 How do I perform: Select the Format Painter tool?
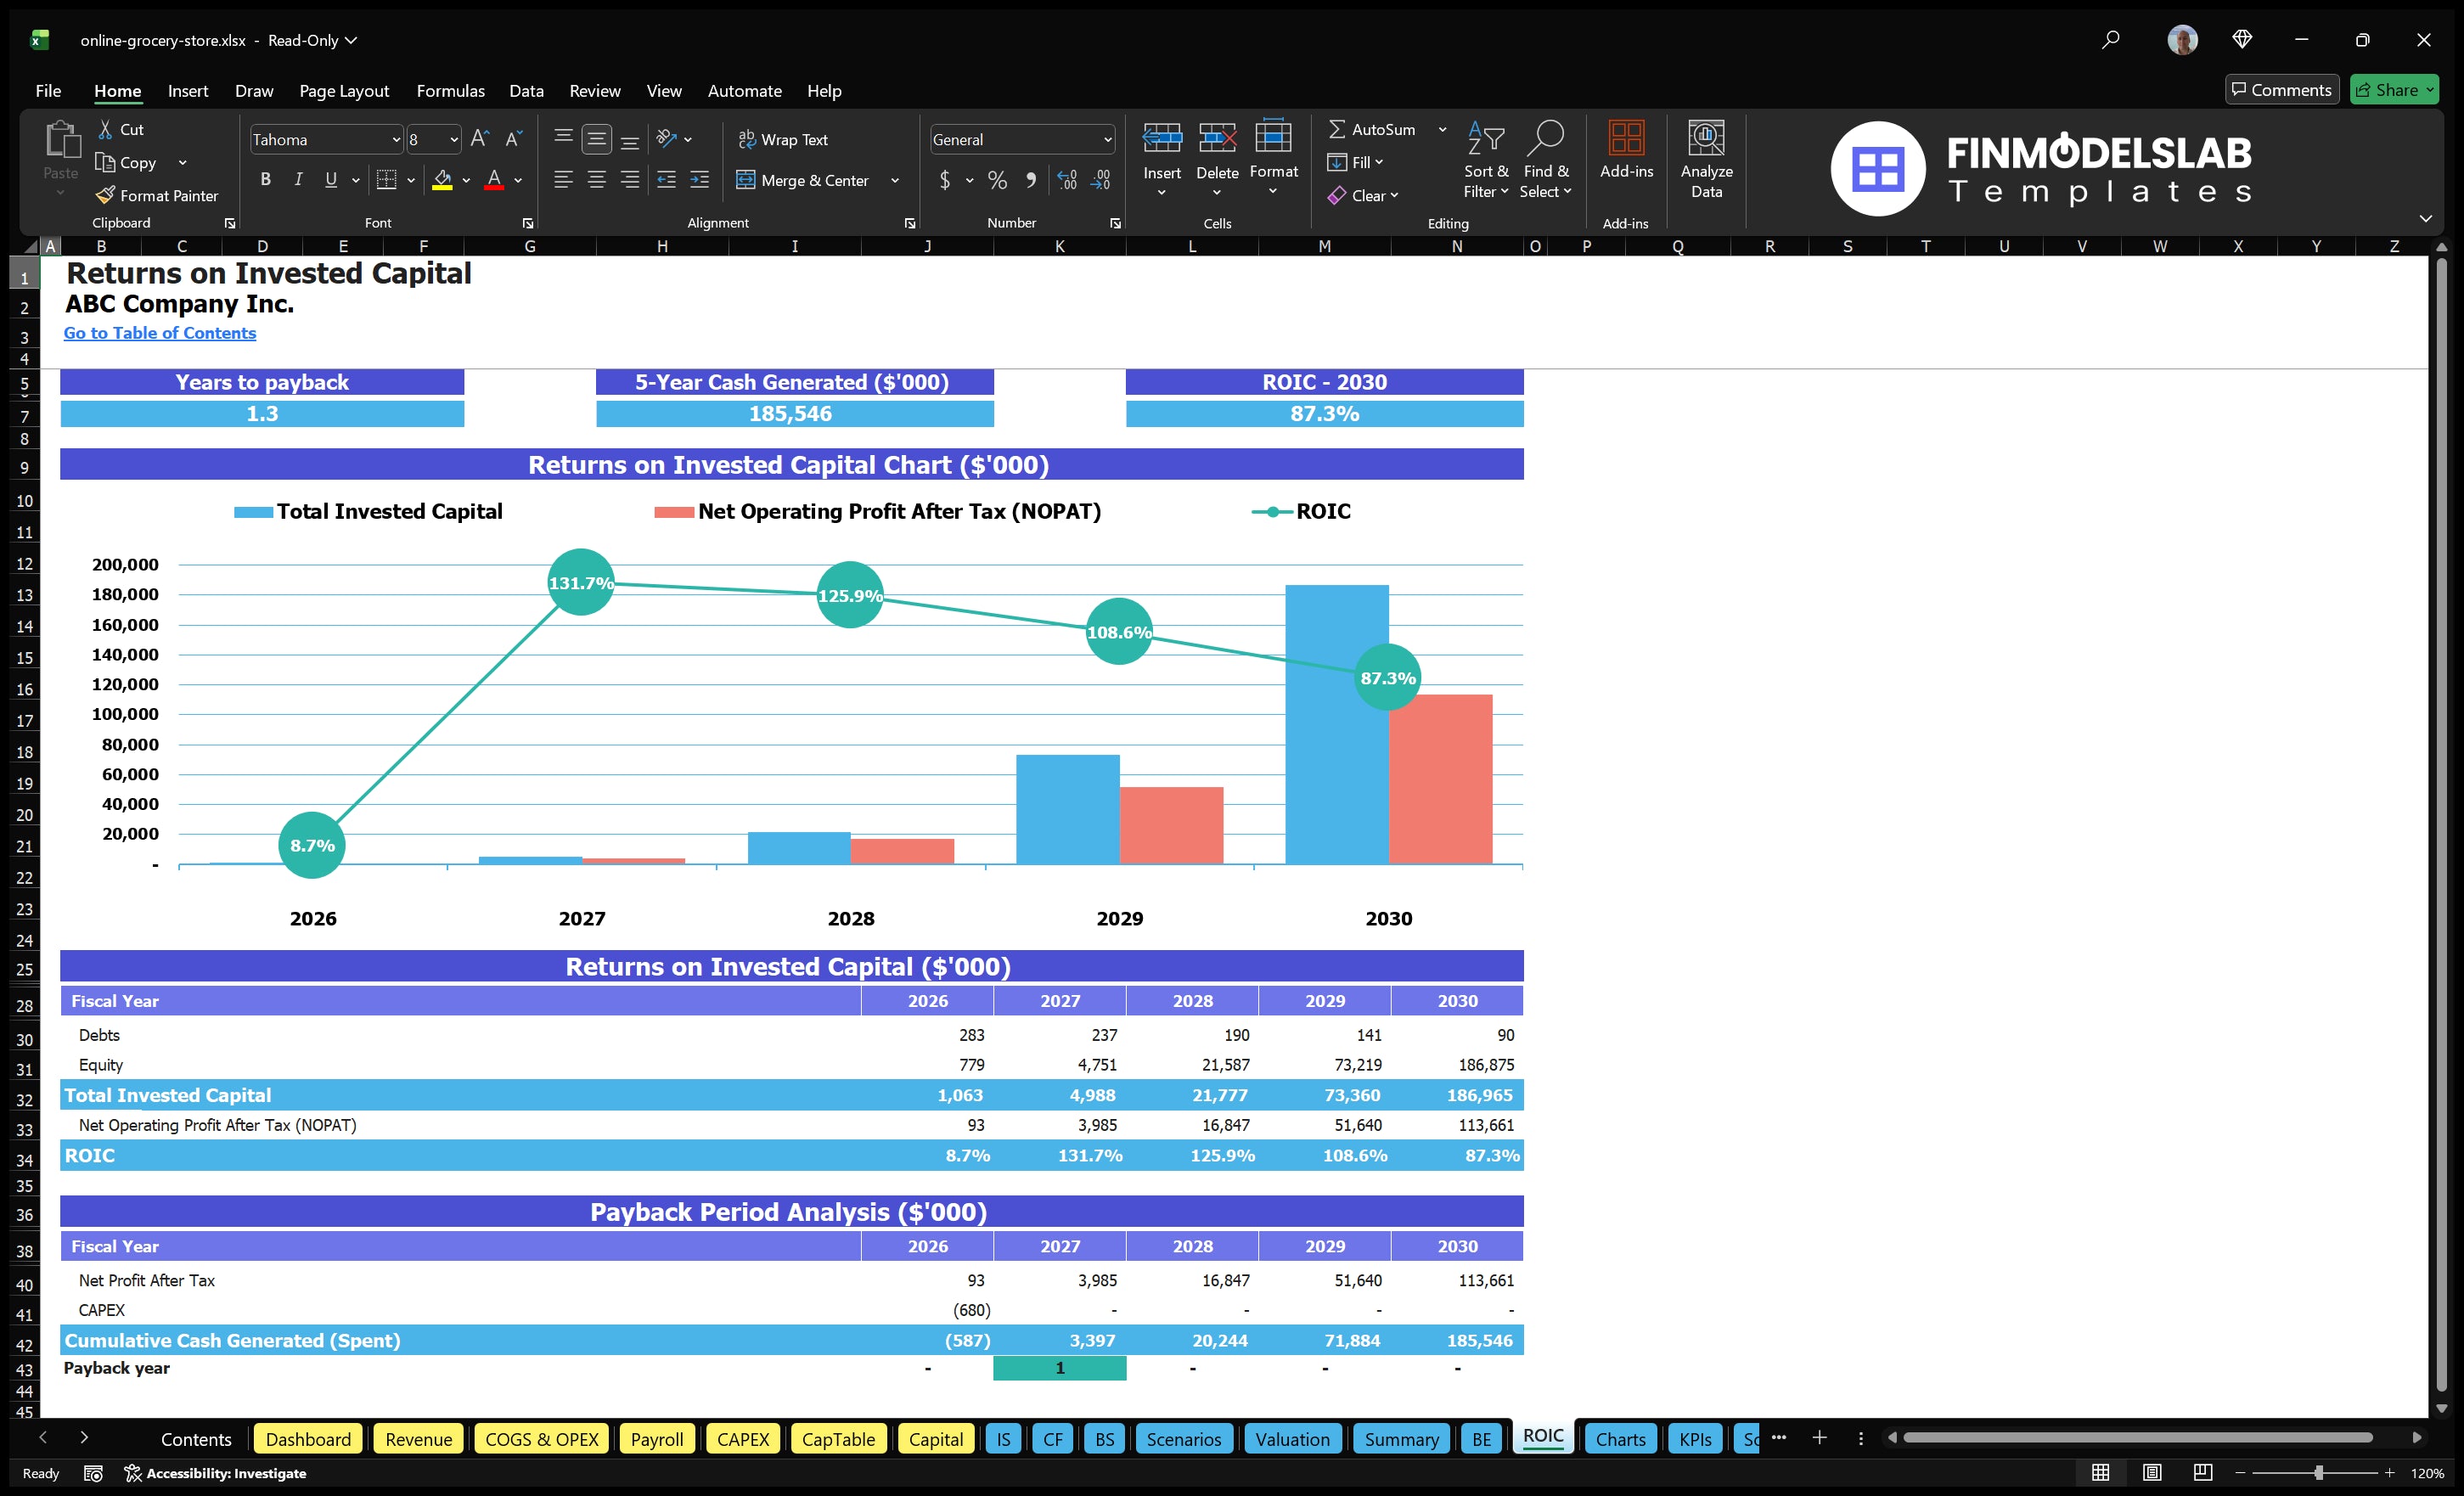(157, 195)
